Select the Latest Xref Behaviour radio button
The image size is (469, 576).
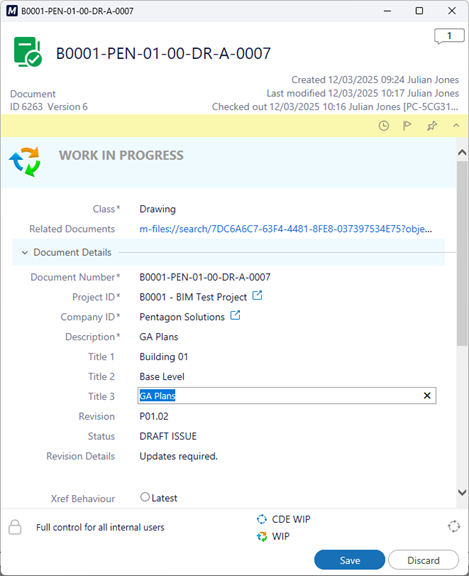pos(145,497)
